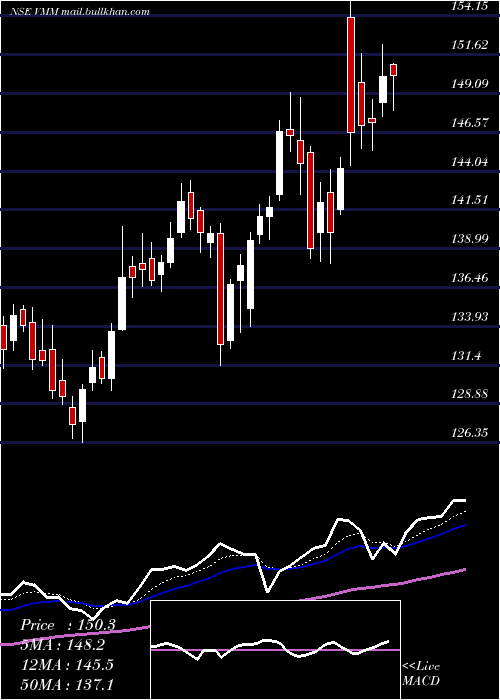Click the 50MA : 137.1 readout
The width and height of the screenshot is (500, 700).
tap(67, 684)
